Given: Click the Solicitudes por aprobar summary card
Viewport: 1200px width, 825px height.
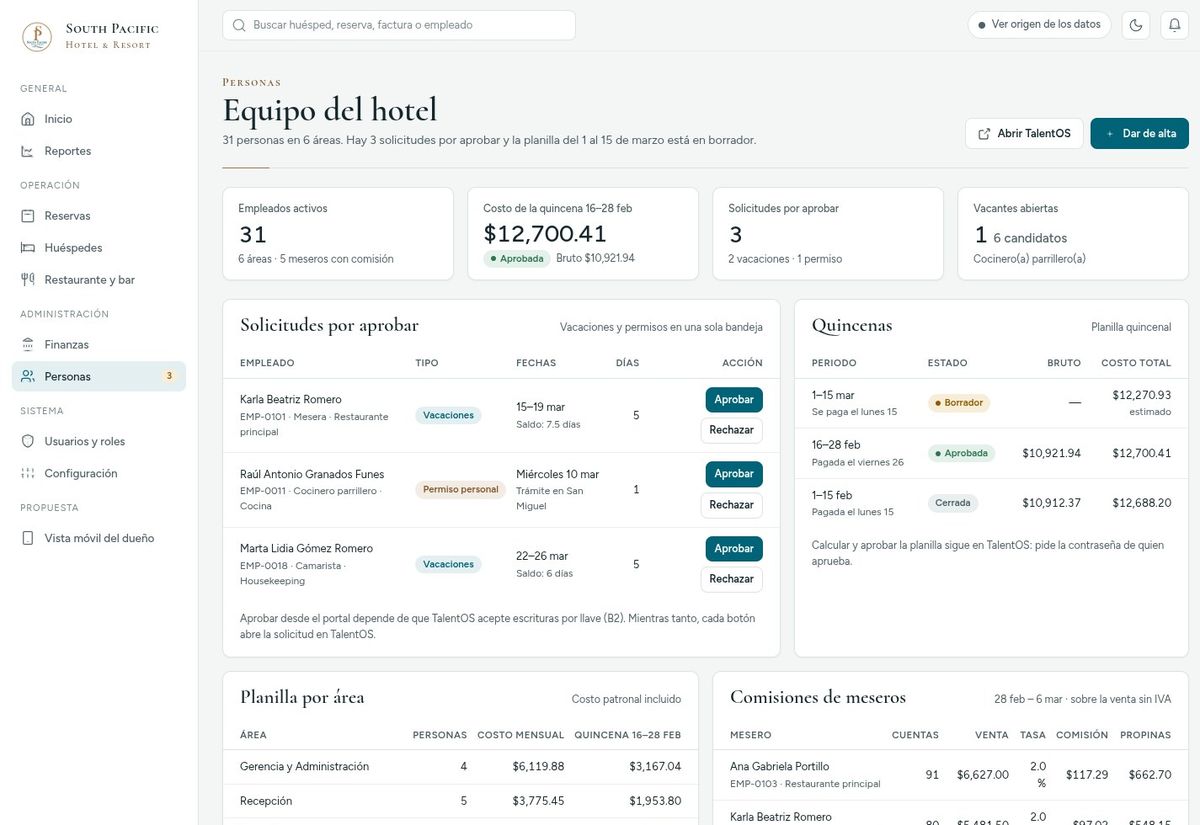Looking at the screenshot, I should 828,234.
